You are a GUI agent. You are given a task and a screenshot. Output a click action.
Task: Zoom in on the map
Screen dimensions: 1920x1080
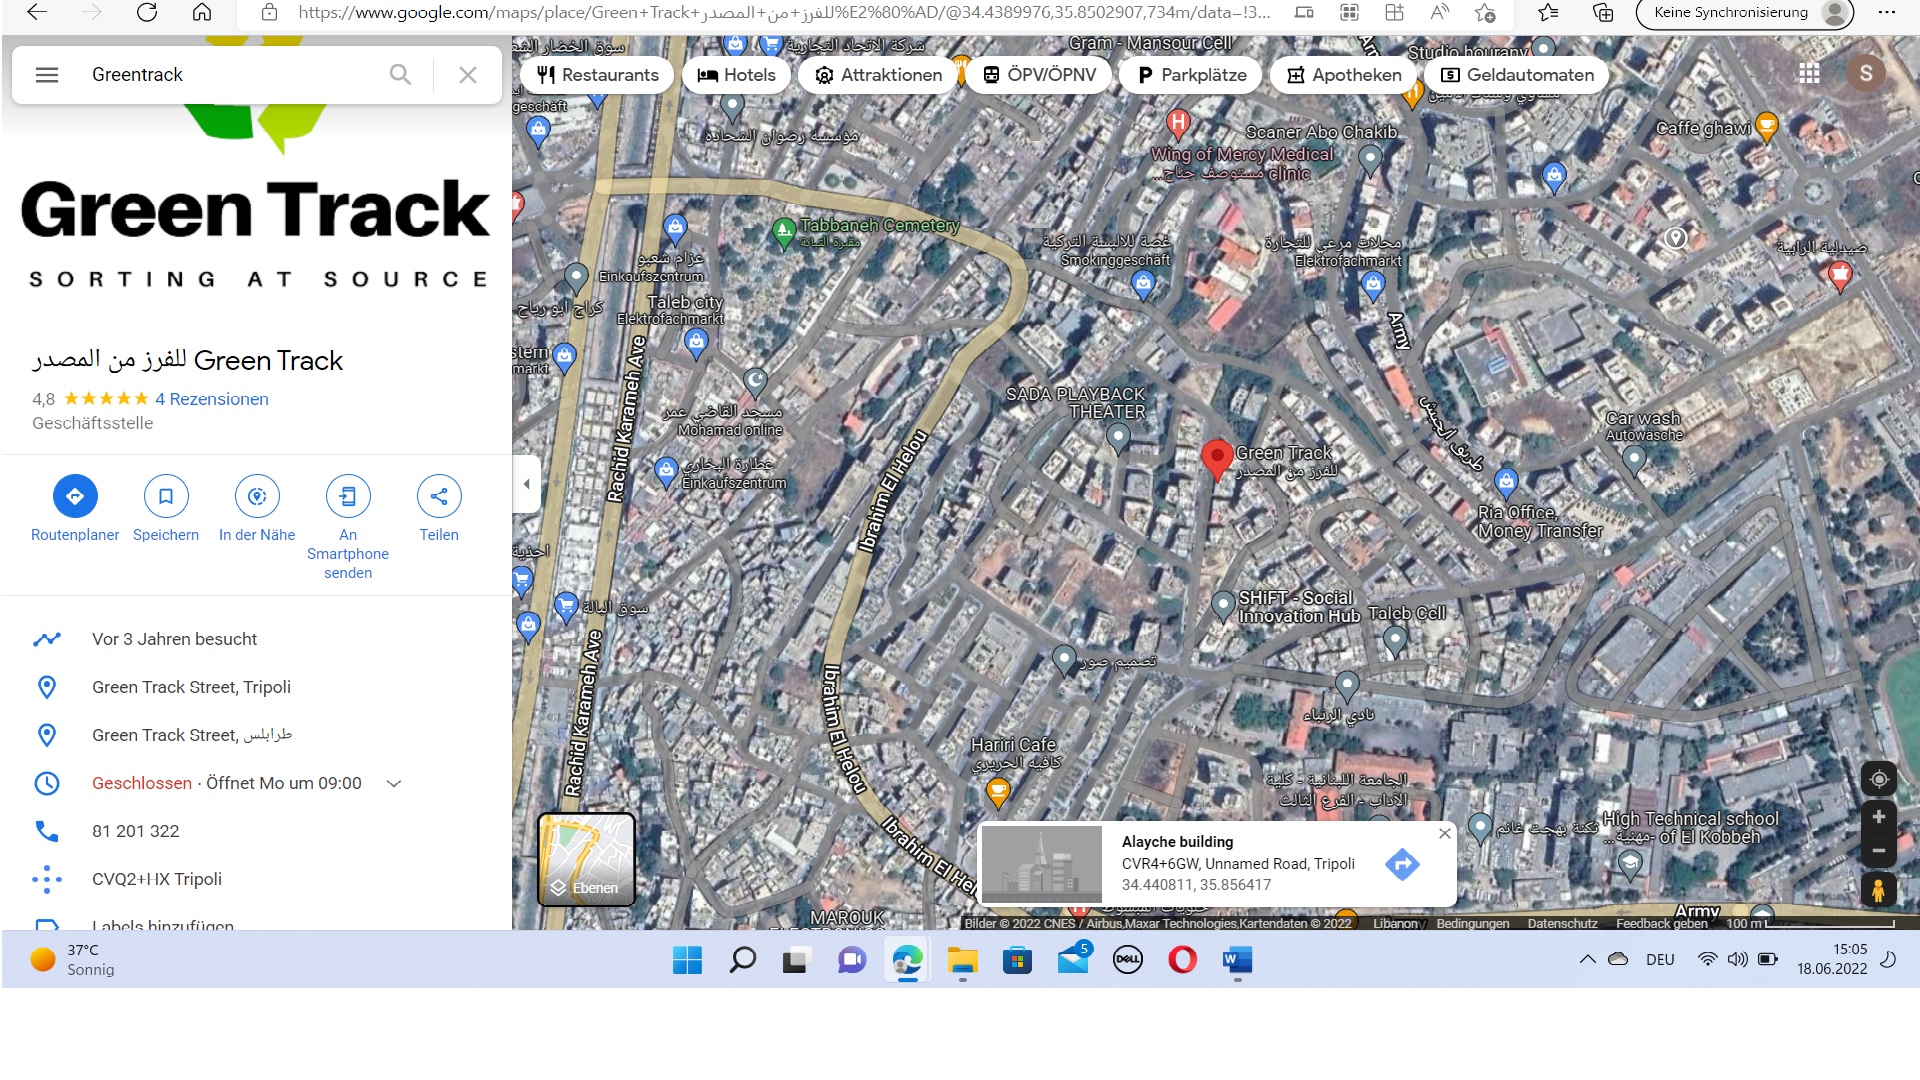coord(1879,817)
